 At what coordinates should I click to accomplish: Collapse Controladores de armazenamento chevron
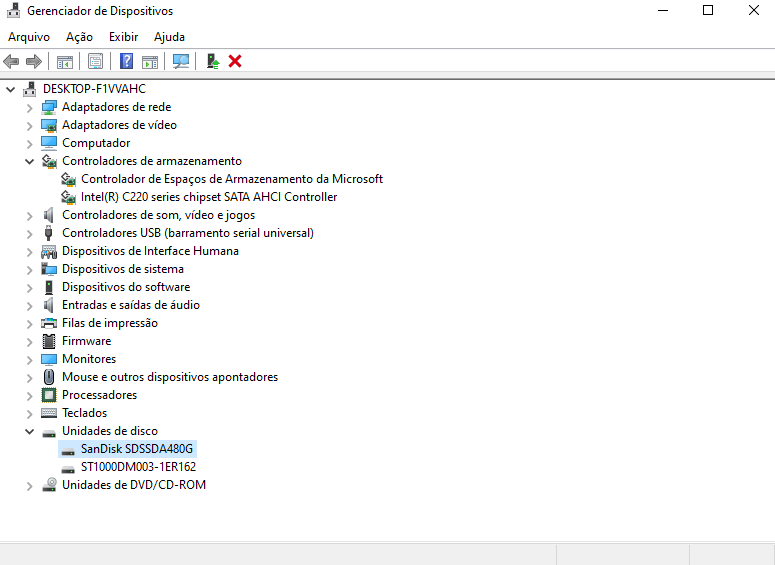click(30, 161)
